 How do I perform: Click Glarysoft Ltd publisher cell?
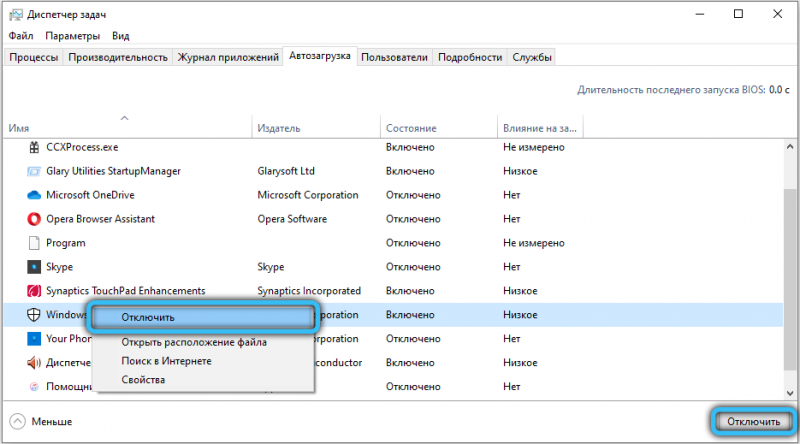pos(286,171)
